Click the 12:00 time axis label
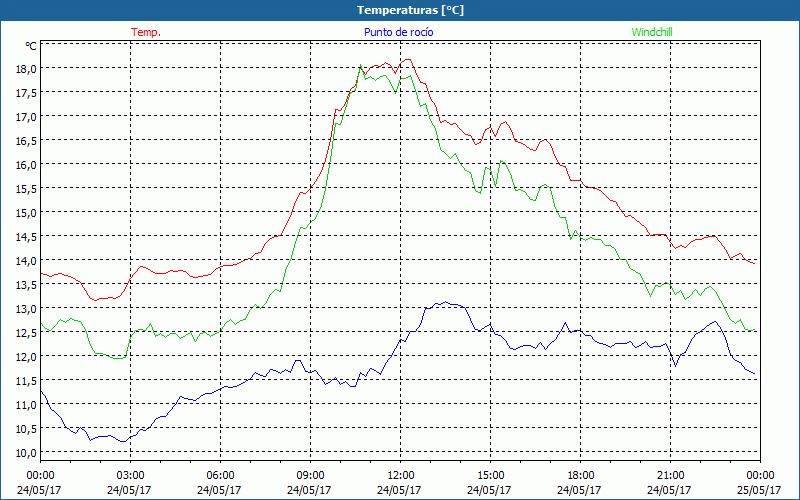800x500 pixels. [x=401, y=476]
